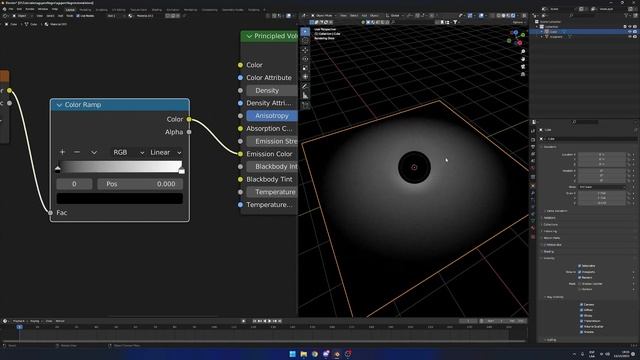Open the Modifiers properties tab

(x=533, y=193)
